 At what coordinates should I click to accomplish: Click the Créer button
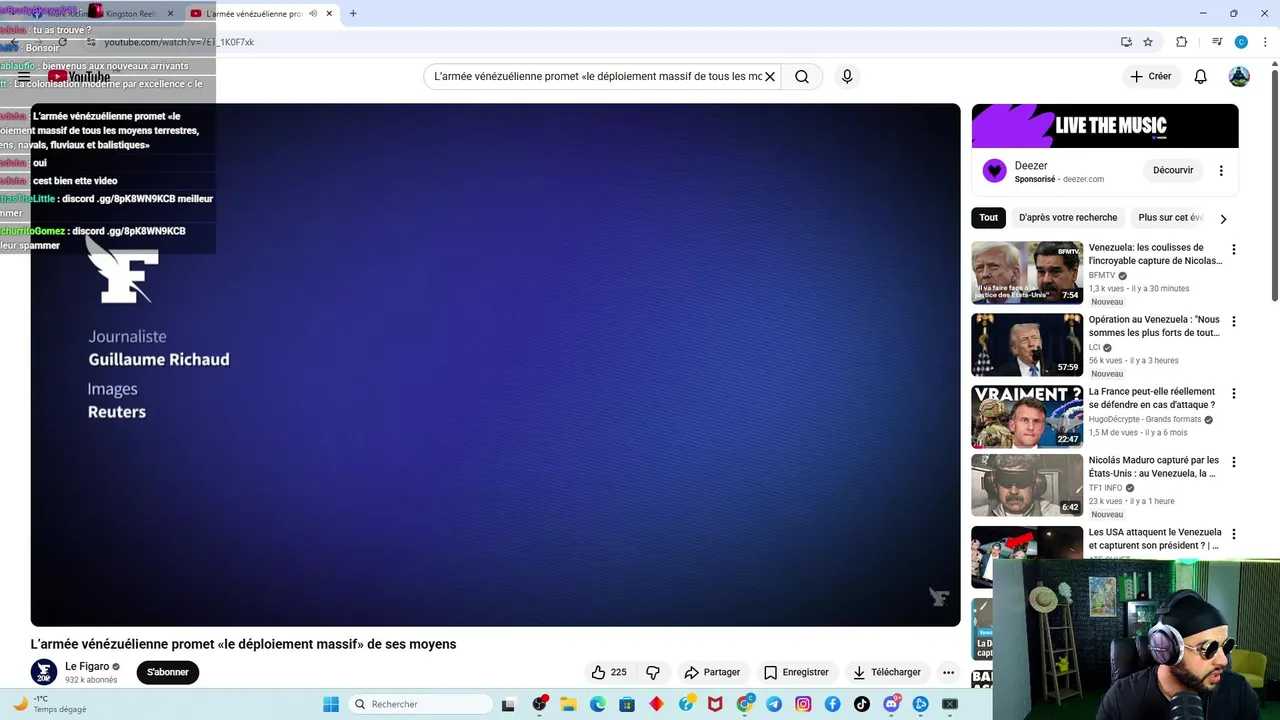click(x=1151, y=77)
